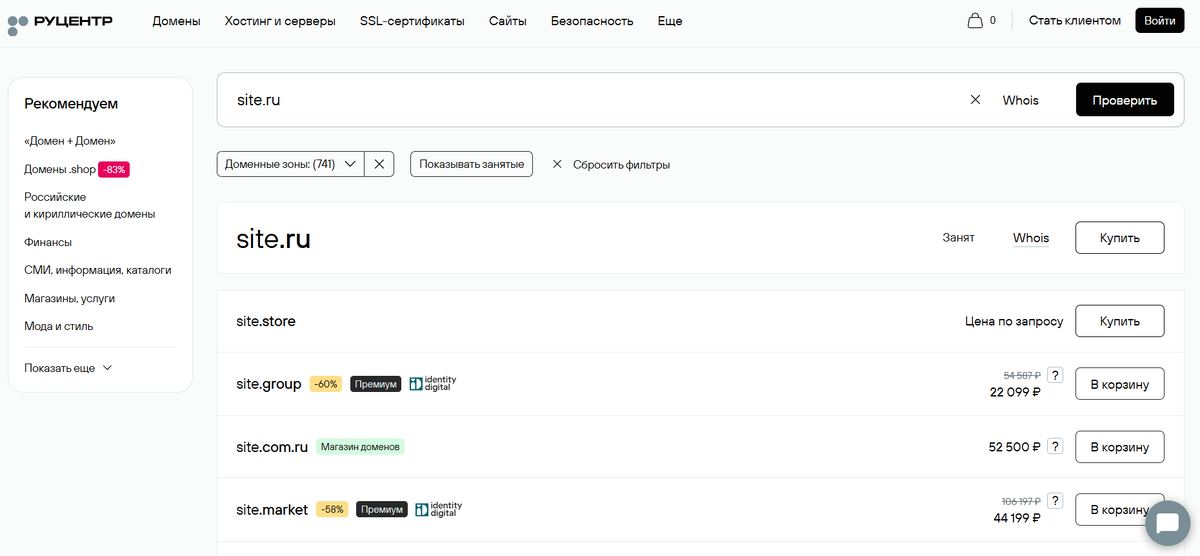The height and width of the screenshot is (556, 1200).
Task: Click Купить for site.ru
Action: click(1120, 238)
